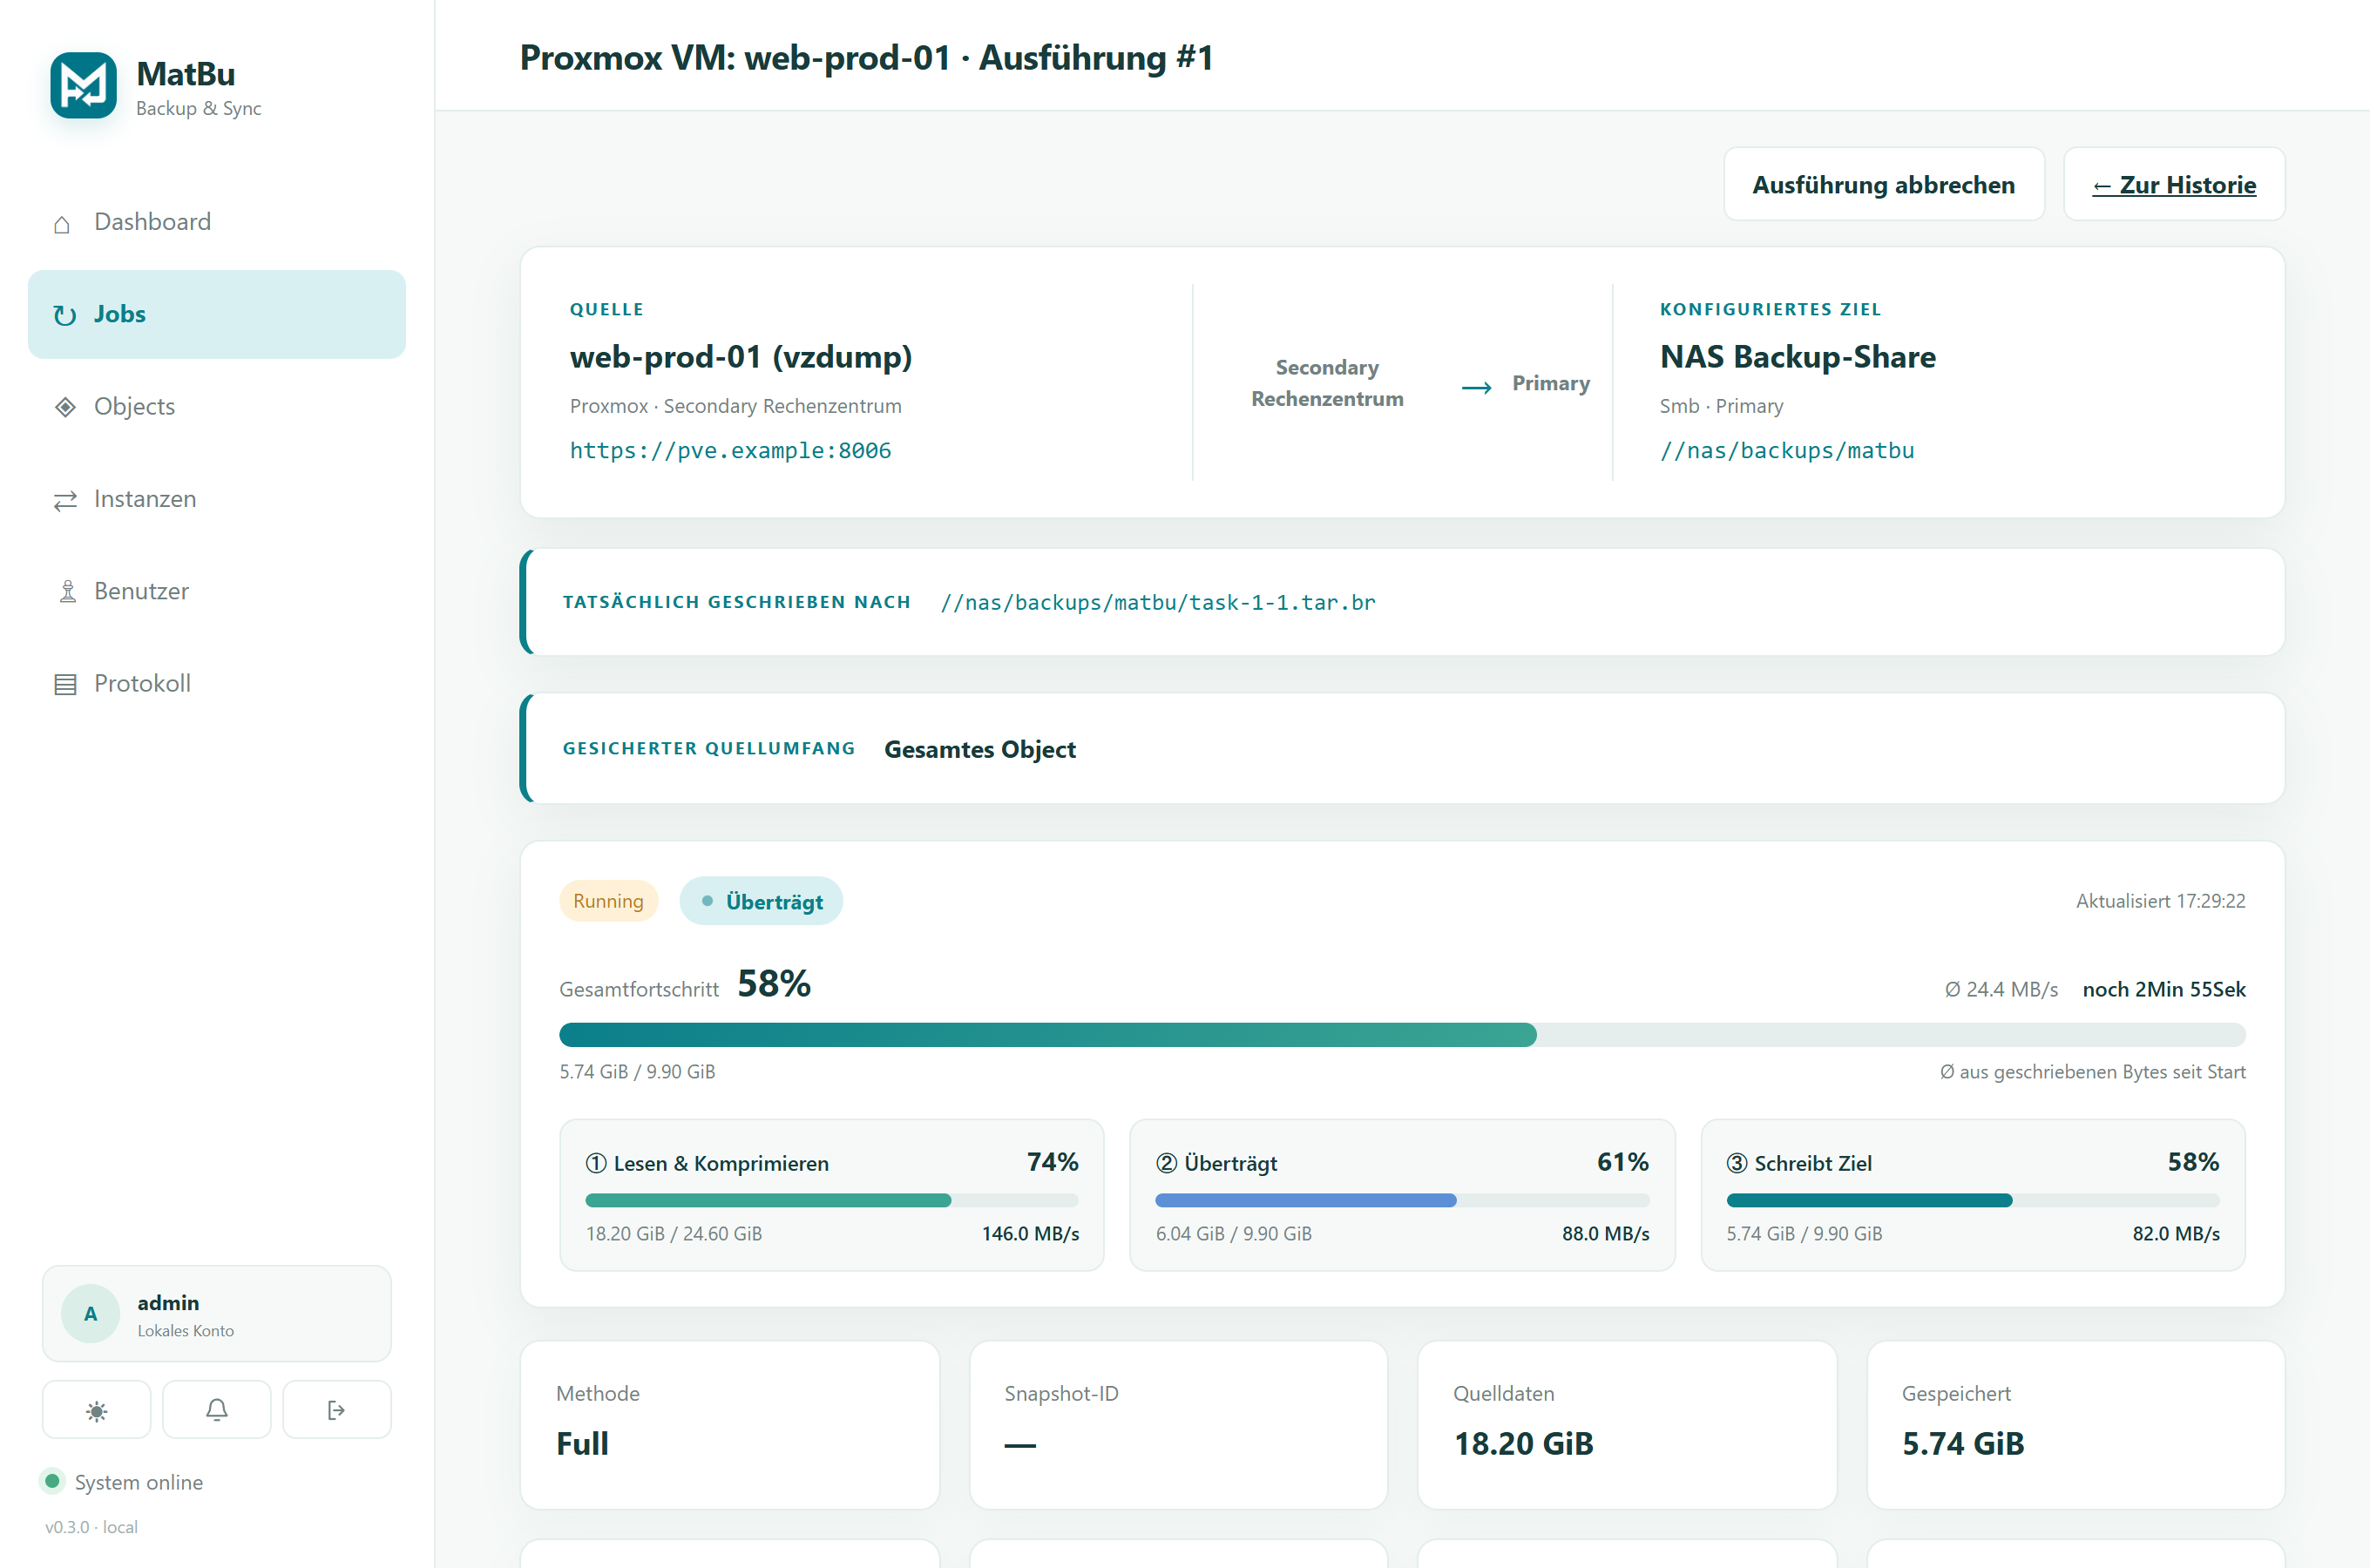
Task: Open the Dashboard menu item
Action: tap(217, 222)
